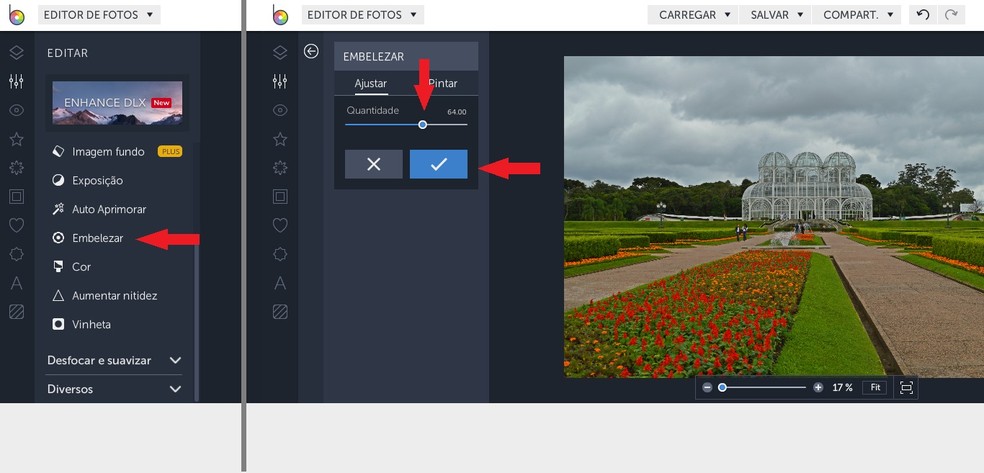984x473 pixels.
Task: Open layers manager icon in right sidebar
Action: [281, 53]
